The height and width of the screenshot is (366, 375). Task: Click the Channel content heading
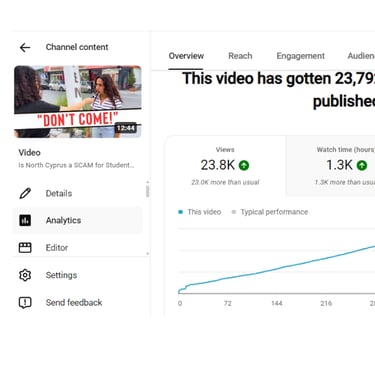77,47
